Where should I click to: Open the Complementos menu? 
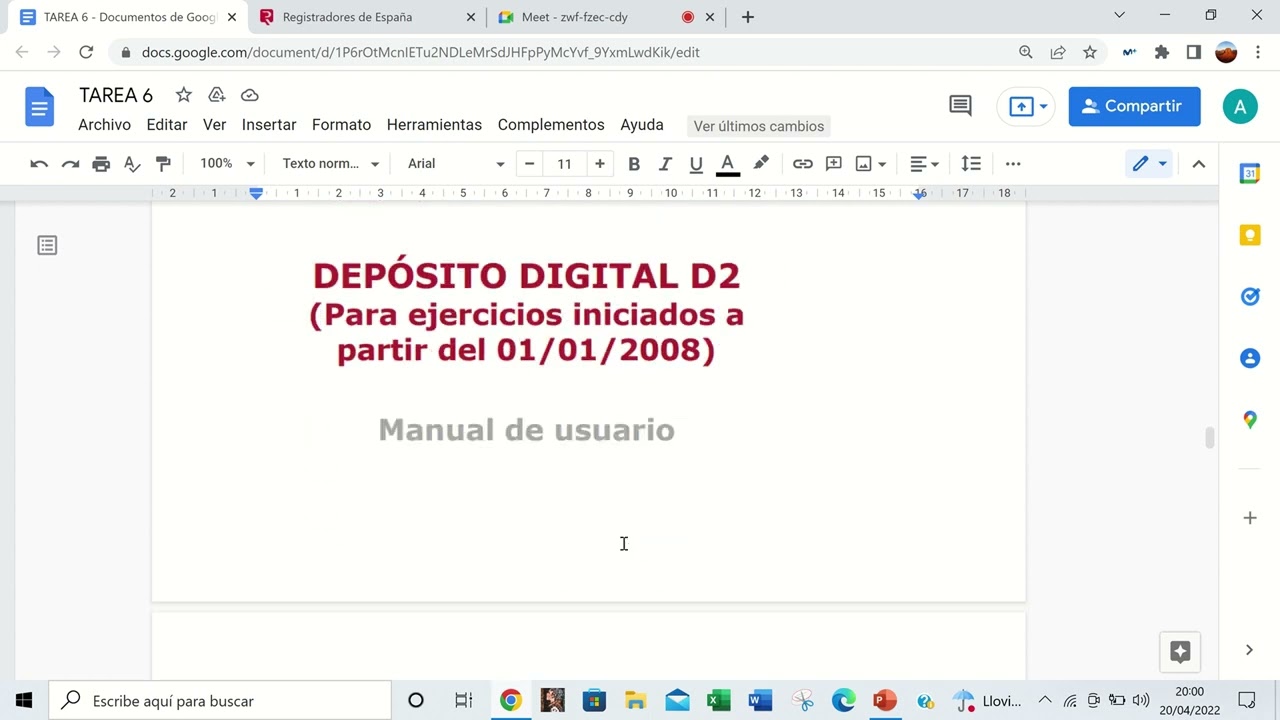coord(551,125)
